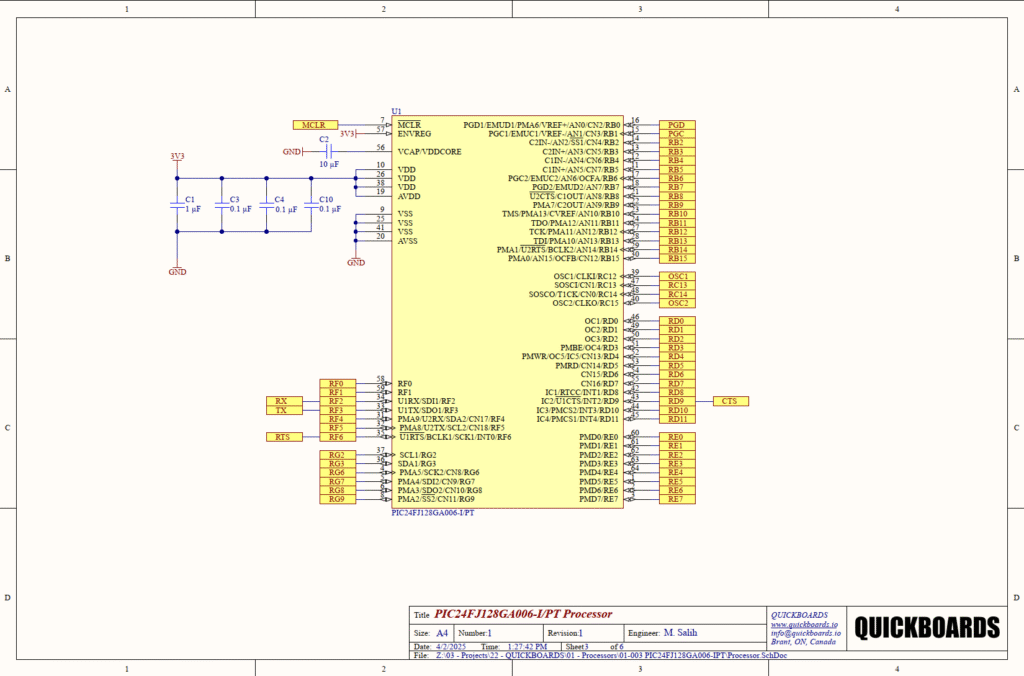The width and height of the screenshot is (1024, 676).
Task: Click the 3V3 power symbol above C1
Action: [177, 159]
